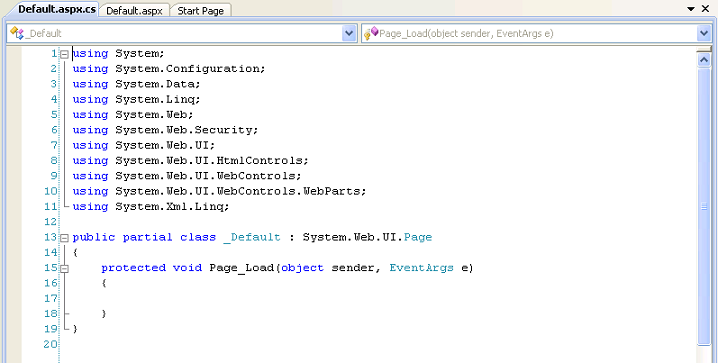
Task: Click the editor split bar handle
Action: click(703, 49)
